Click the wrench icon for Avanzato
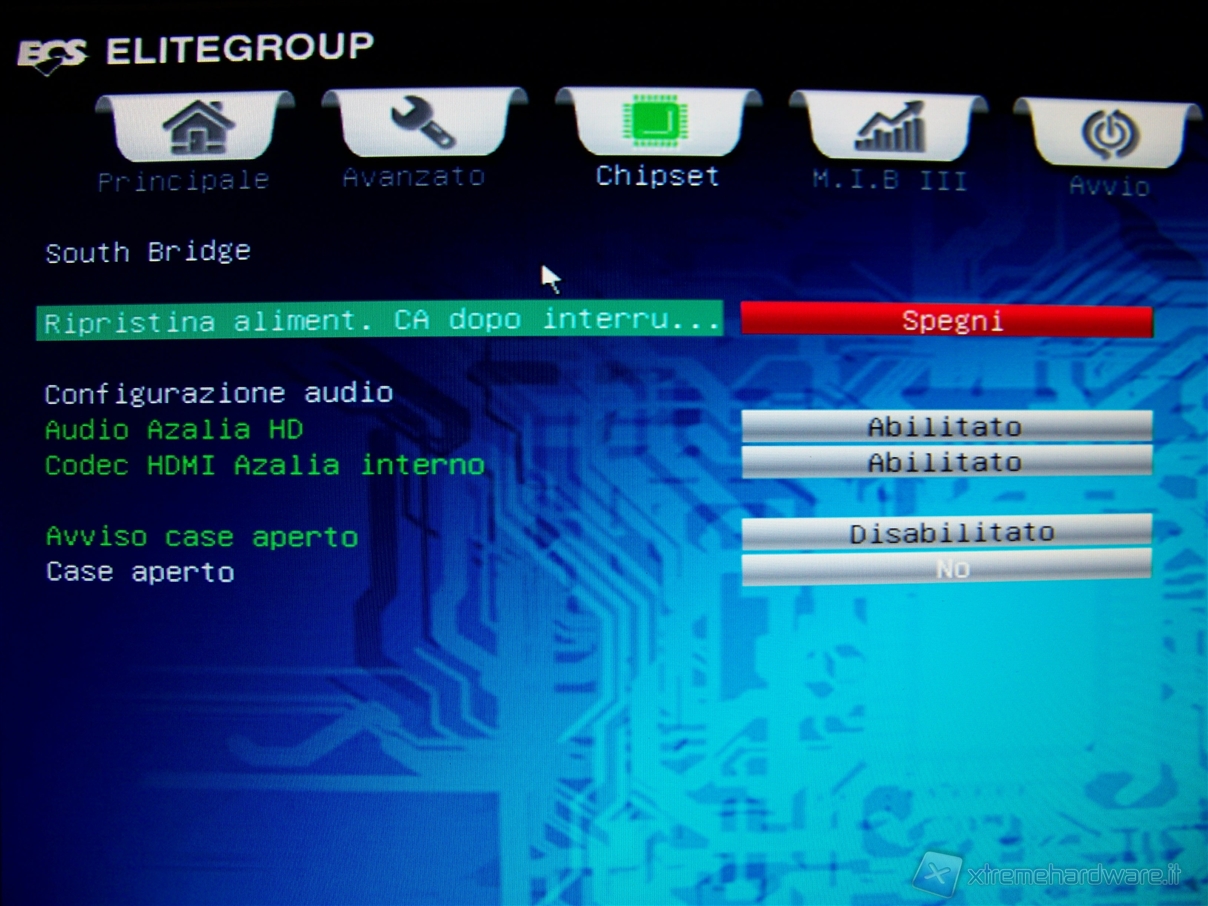Screen dimensions: 1208x906 click(x=423, y=125)
